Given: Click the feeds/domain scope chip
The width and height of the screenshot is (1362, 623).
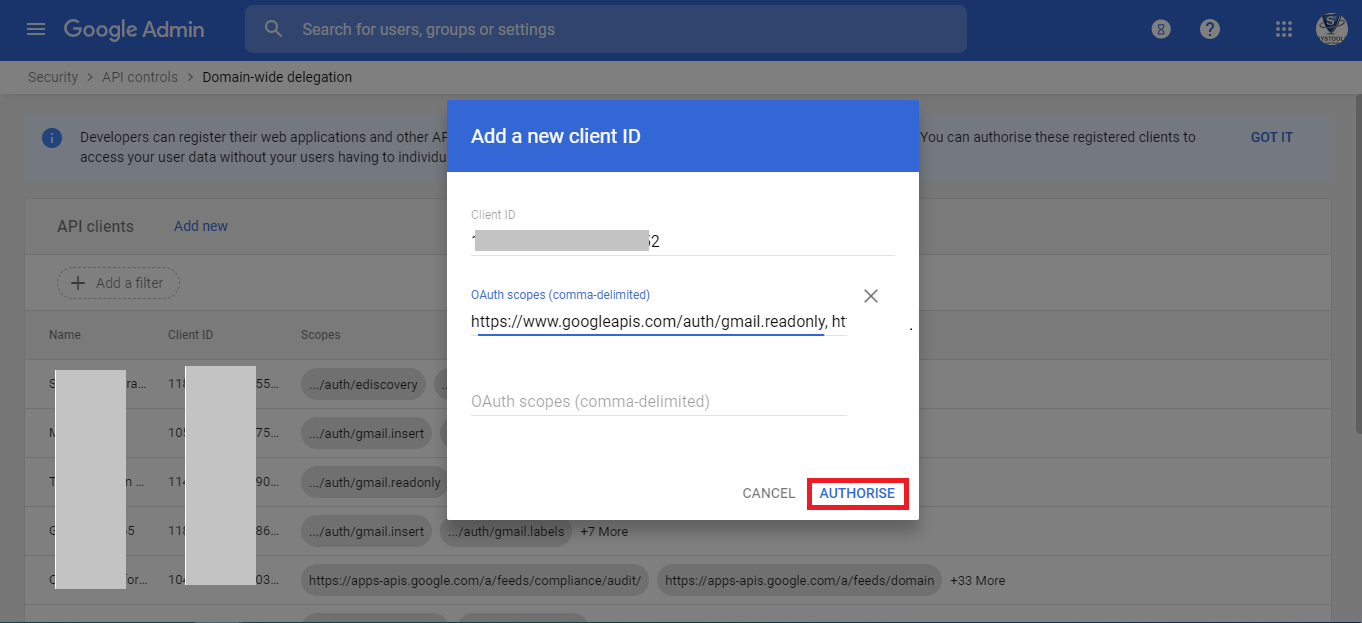Looking at the screenshot, I should click(x=799, y=581).
